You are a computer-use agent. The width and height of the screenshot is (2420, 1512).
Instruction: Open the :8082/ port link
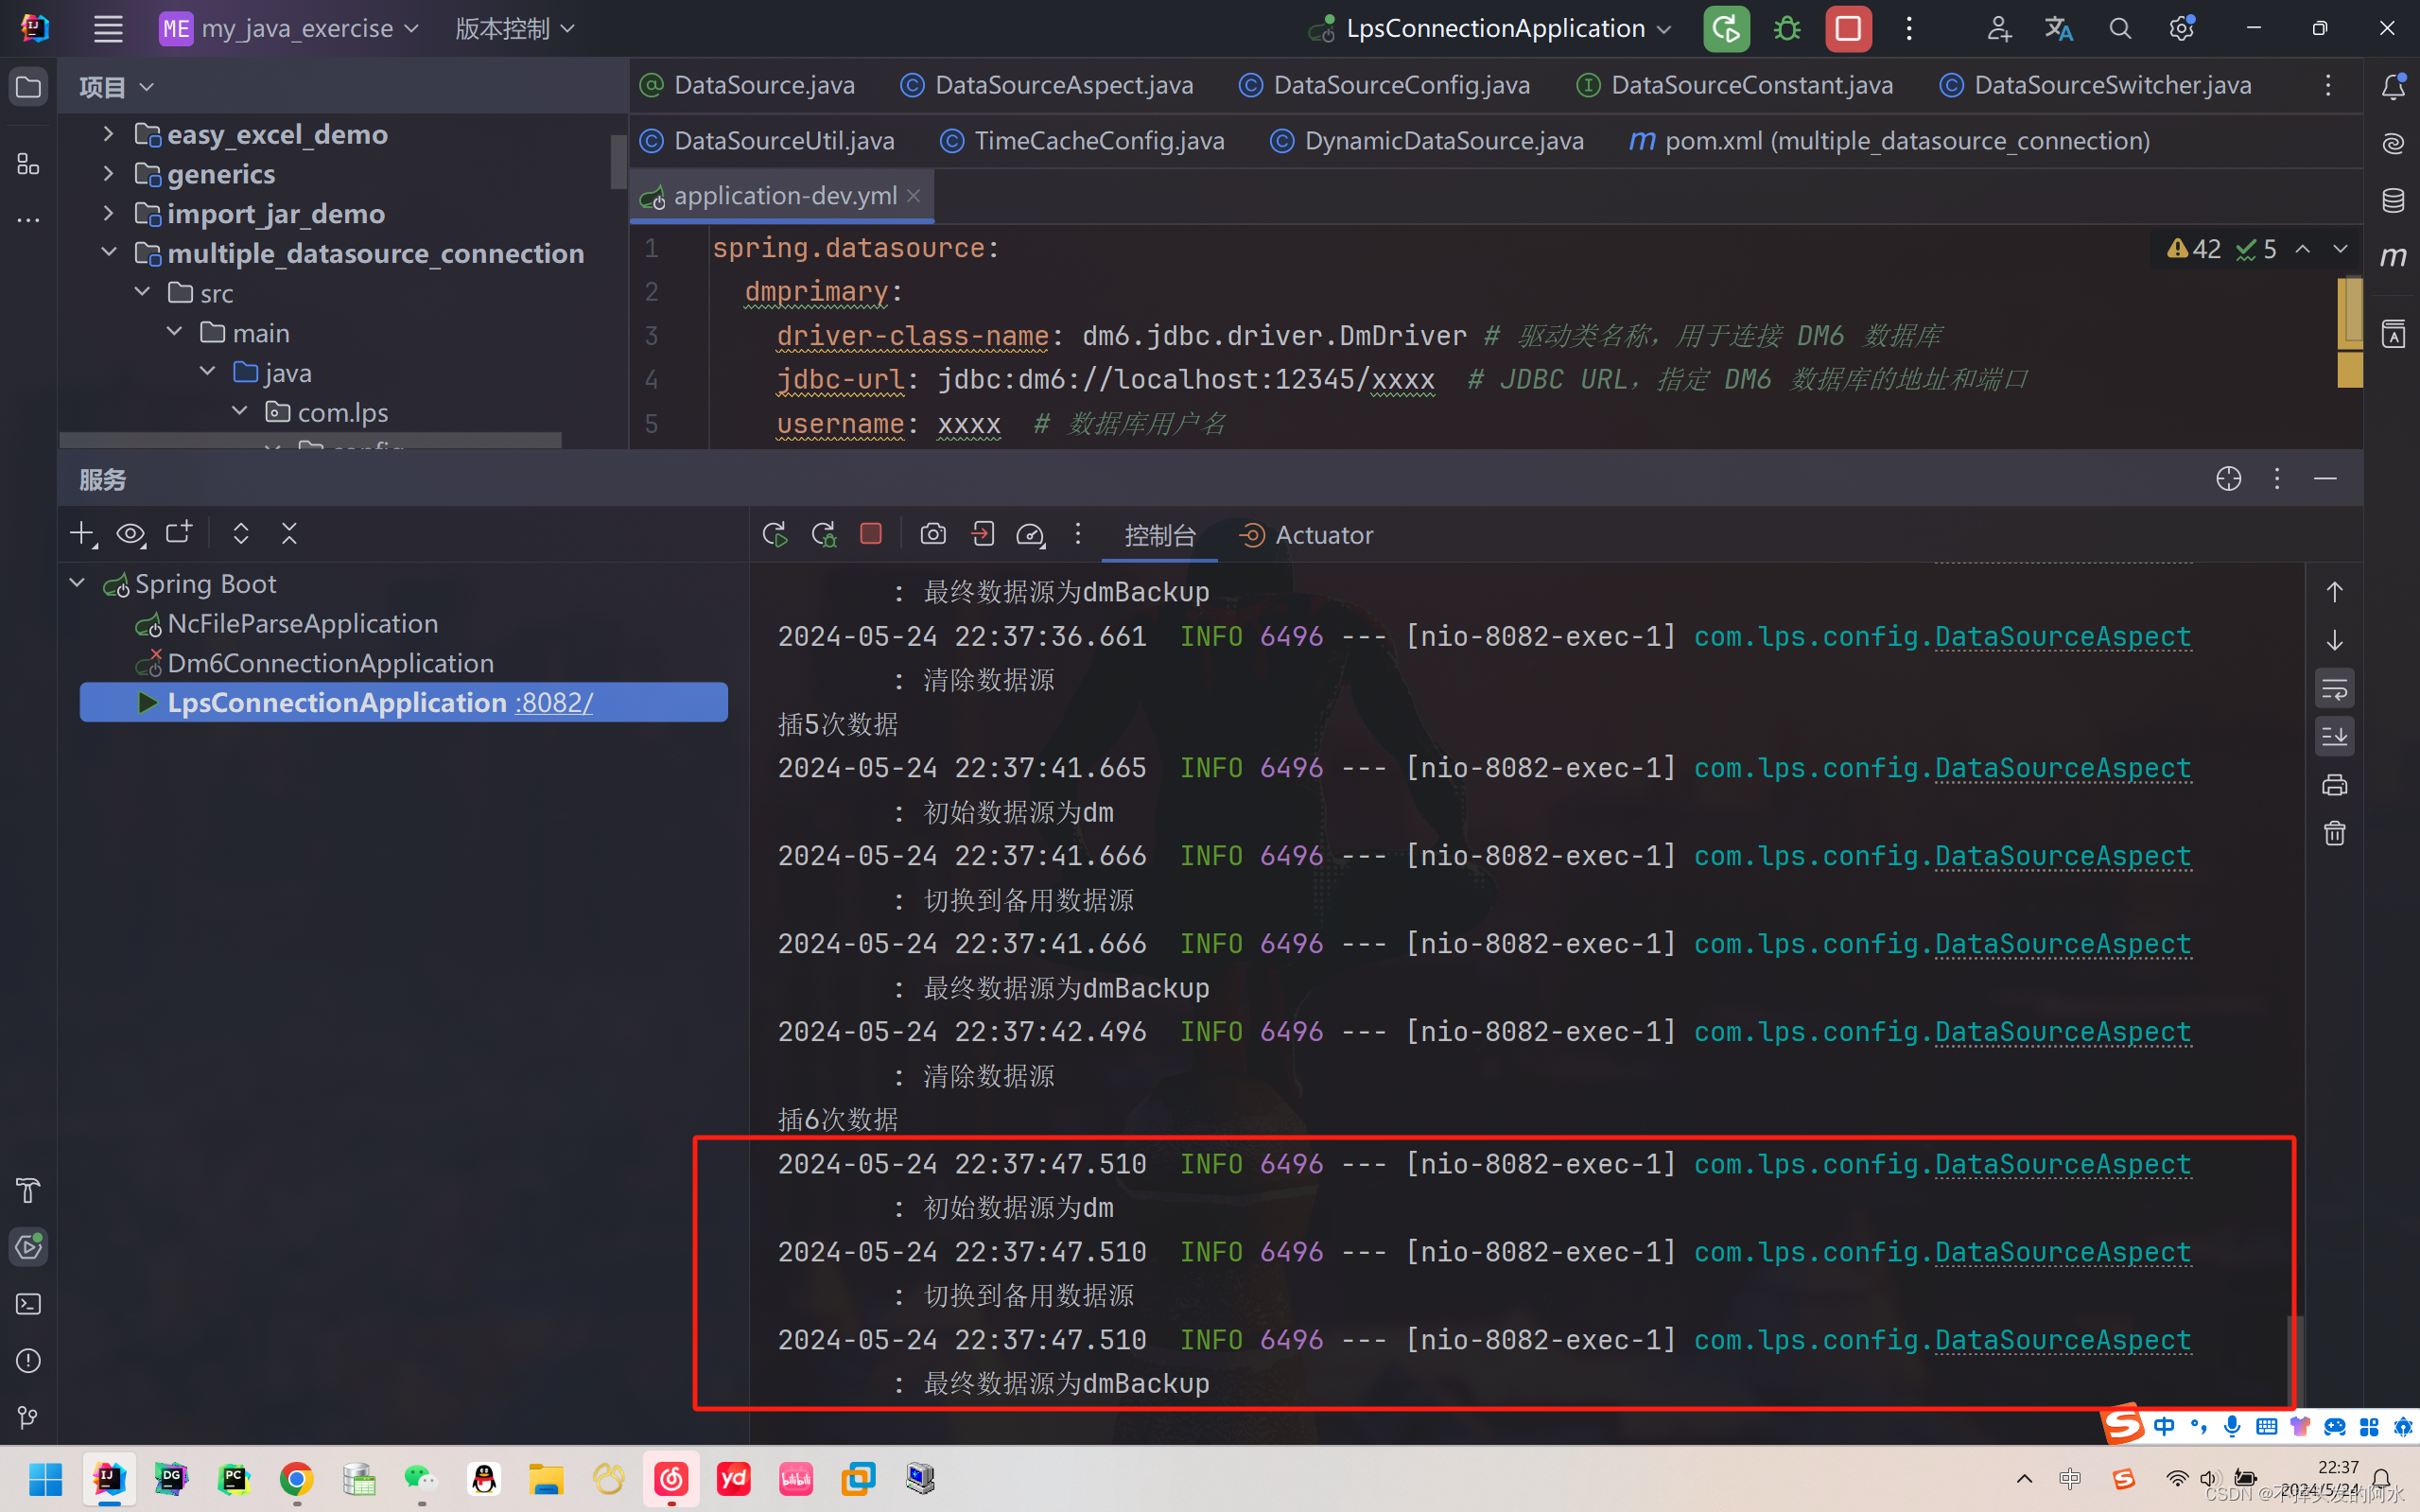tap(554, 703)
